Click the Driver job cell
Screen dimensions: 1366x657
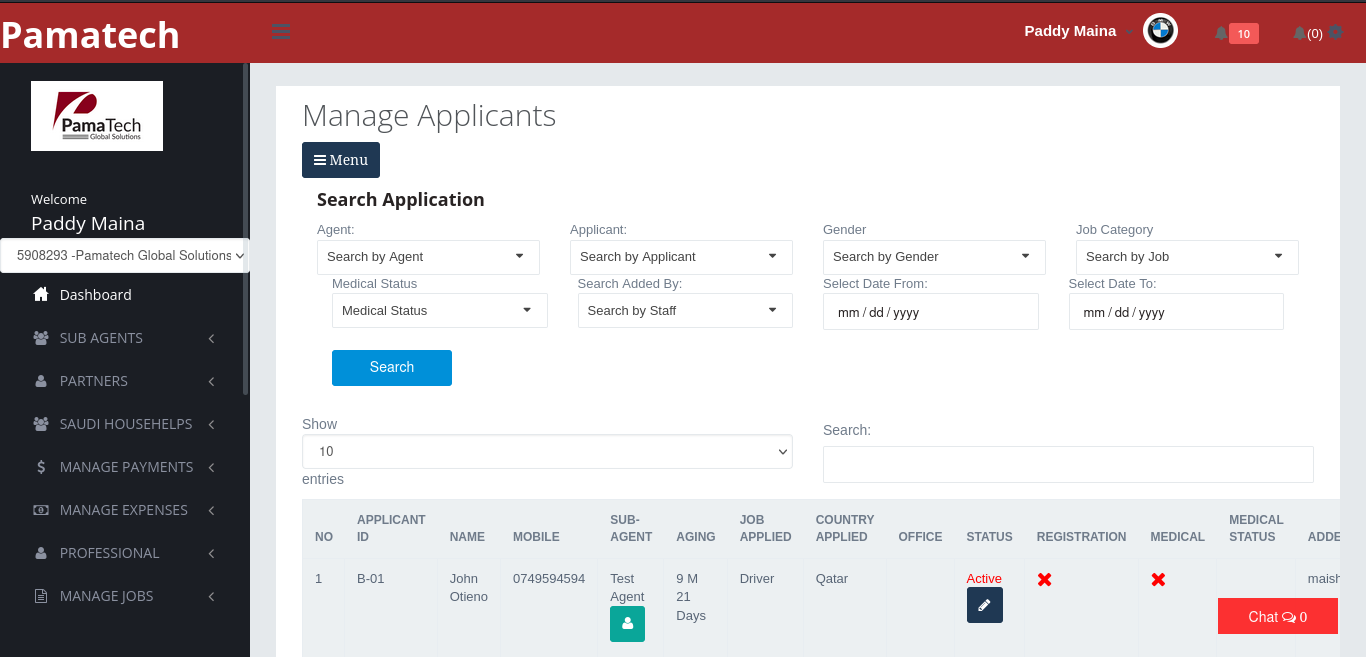pyautogui.click(x=757, y=579)
